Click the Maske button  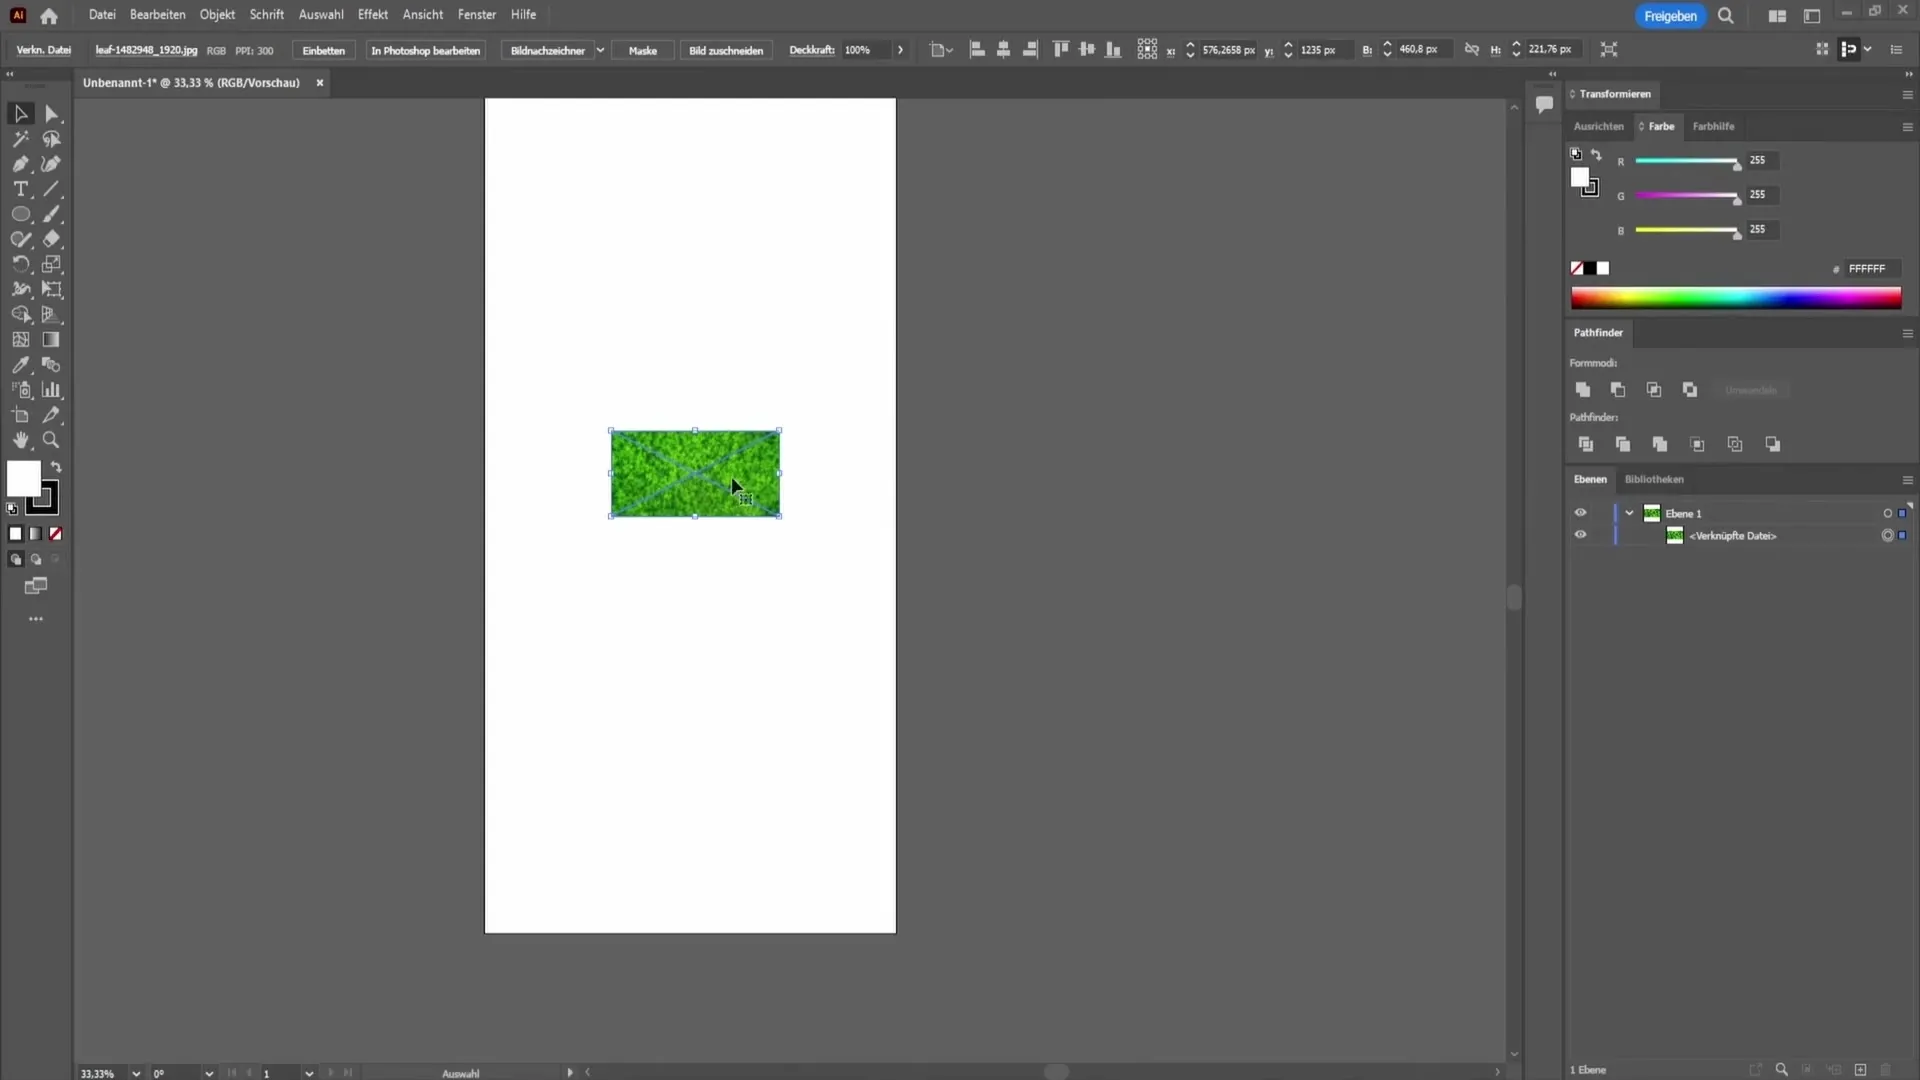click(643, 50)
